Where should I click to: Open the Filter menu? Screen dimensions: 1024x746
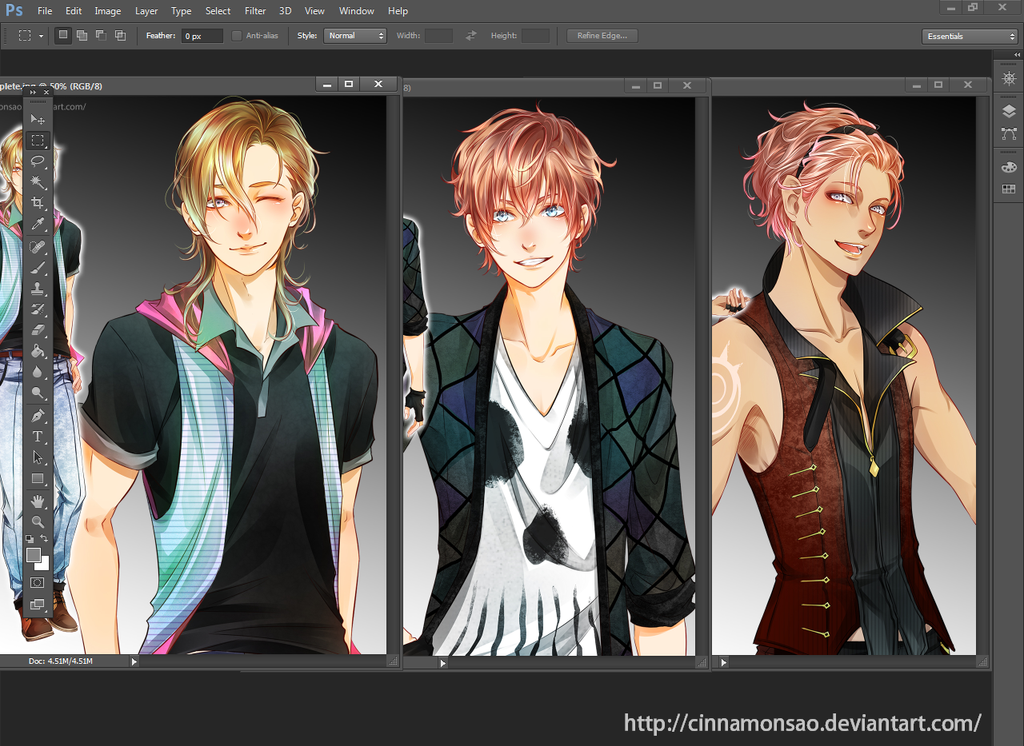(255, 11)
